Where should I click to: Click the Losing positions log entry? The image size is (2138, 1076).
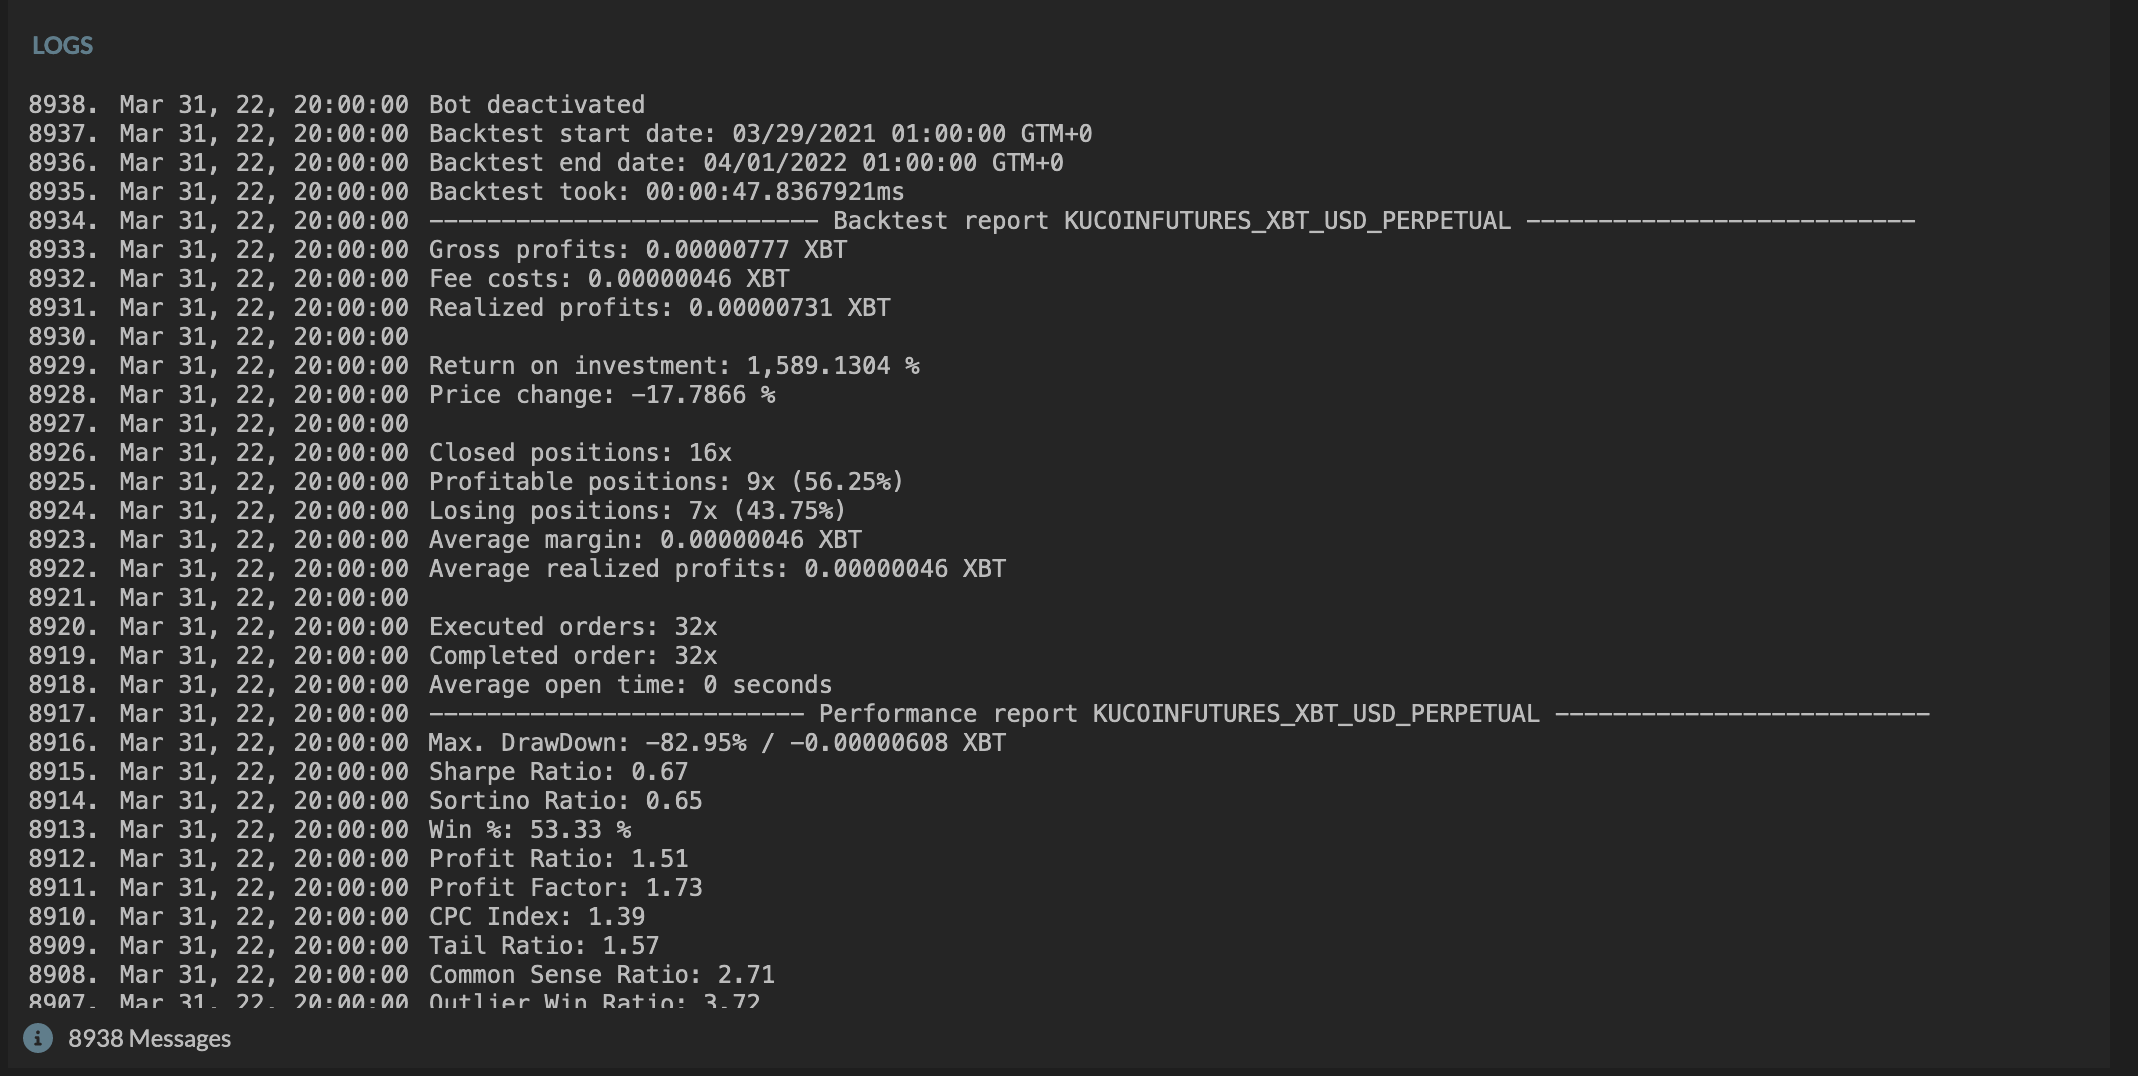coord(437,511)
